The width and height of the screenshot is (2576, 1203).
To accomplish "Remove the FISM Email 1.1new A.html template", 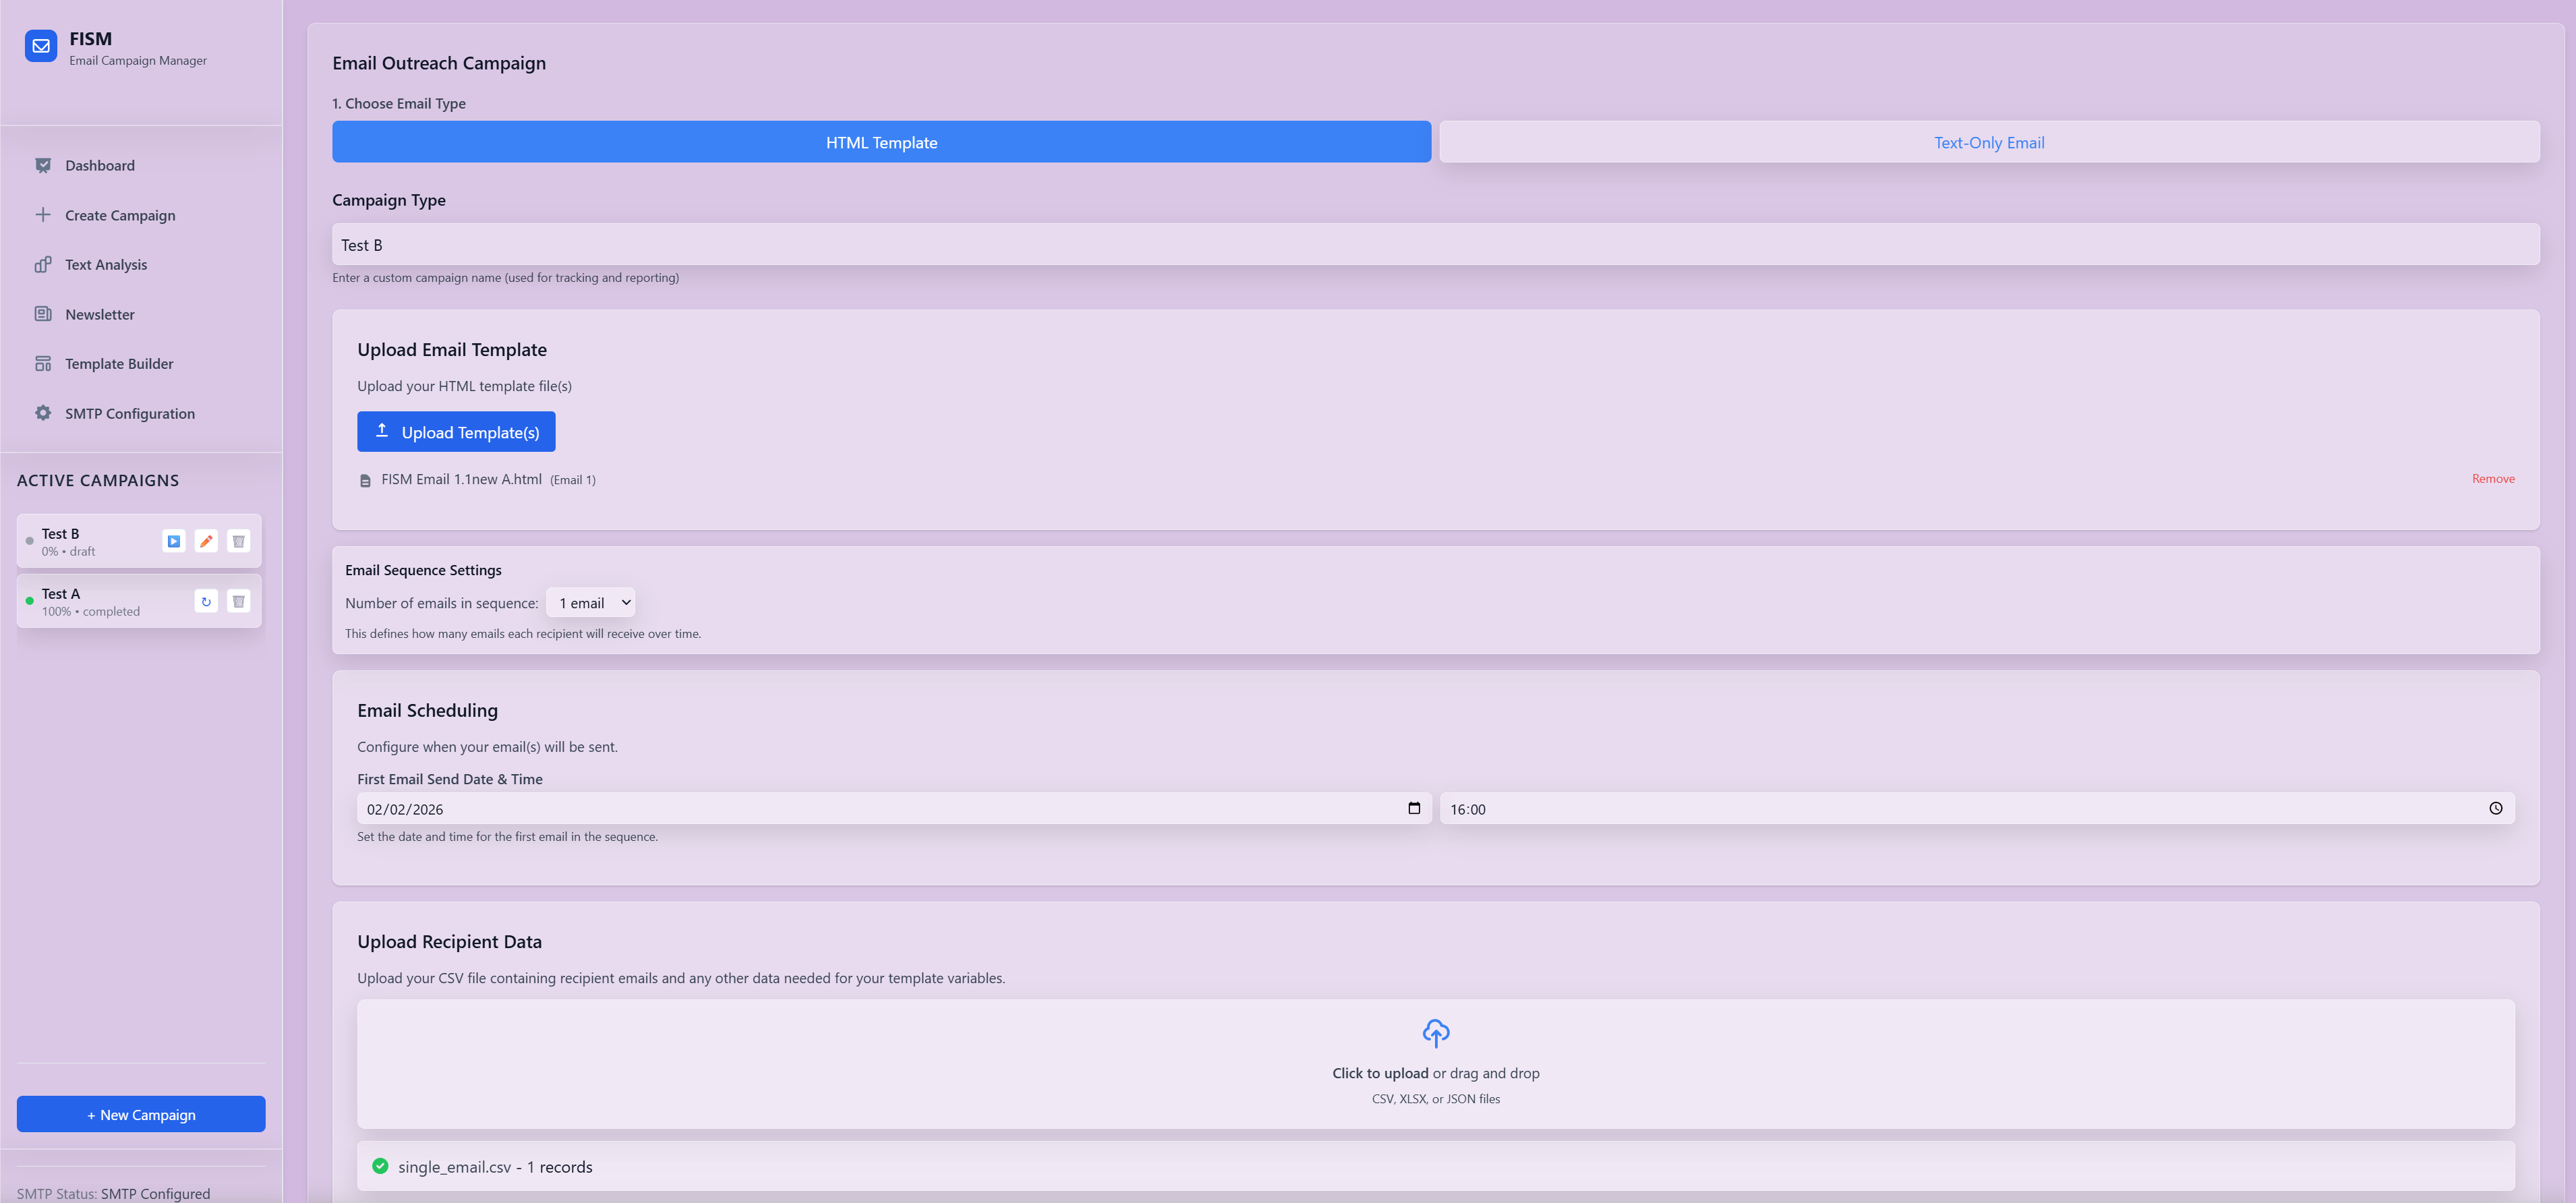I will tap(2493, 478).
